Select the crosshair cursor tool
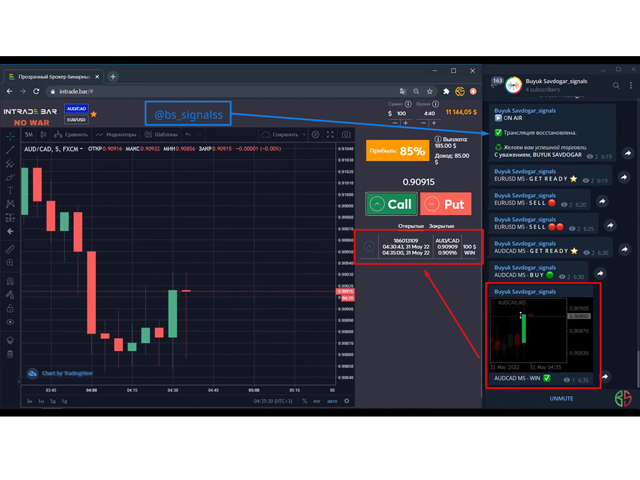 (x=10, y=136)
